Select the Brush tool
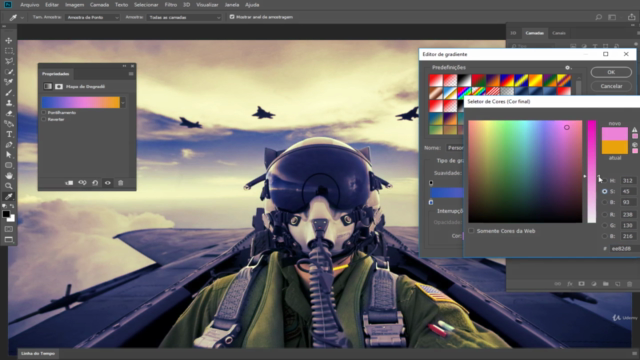640x360 pixels. [9, 93]
